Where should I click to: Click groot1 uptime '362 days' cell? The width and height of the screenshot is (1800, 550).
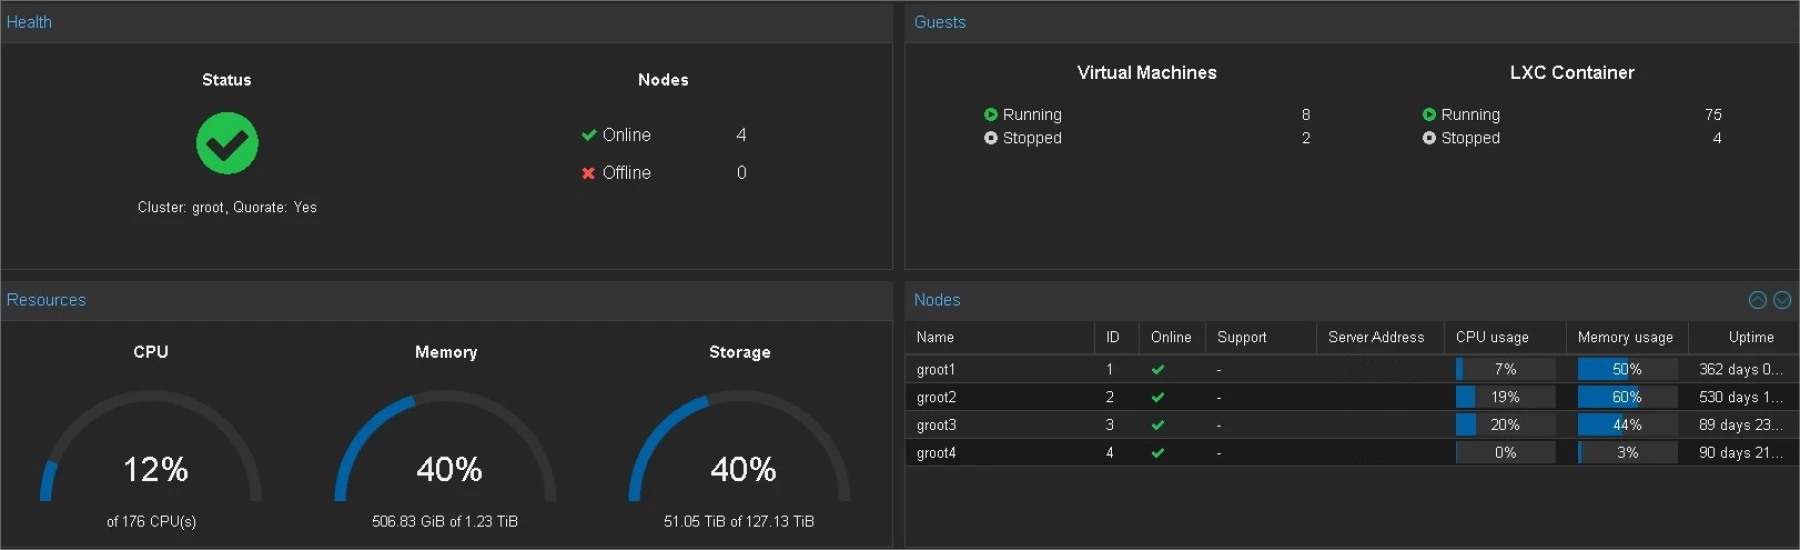[1741, 369]
